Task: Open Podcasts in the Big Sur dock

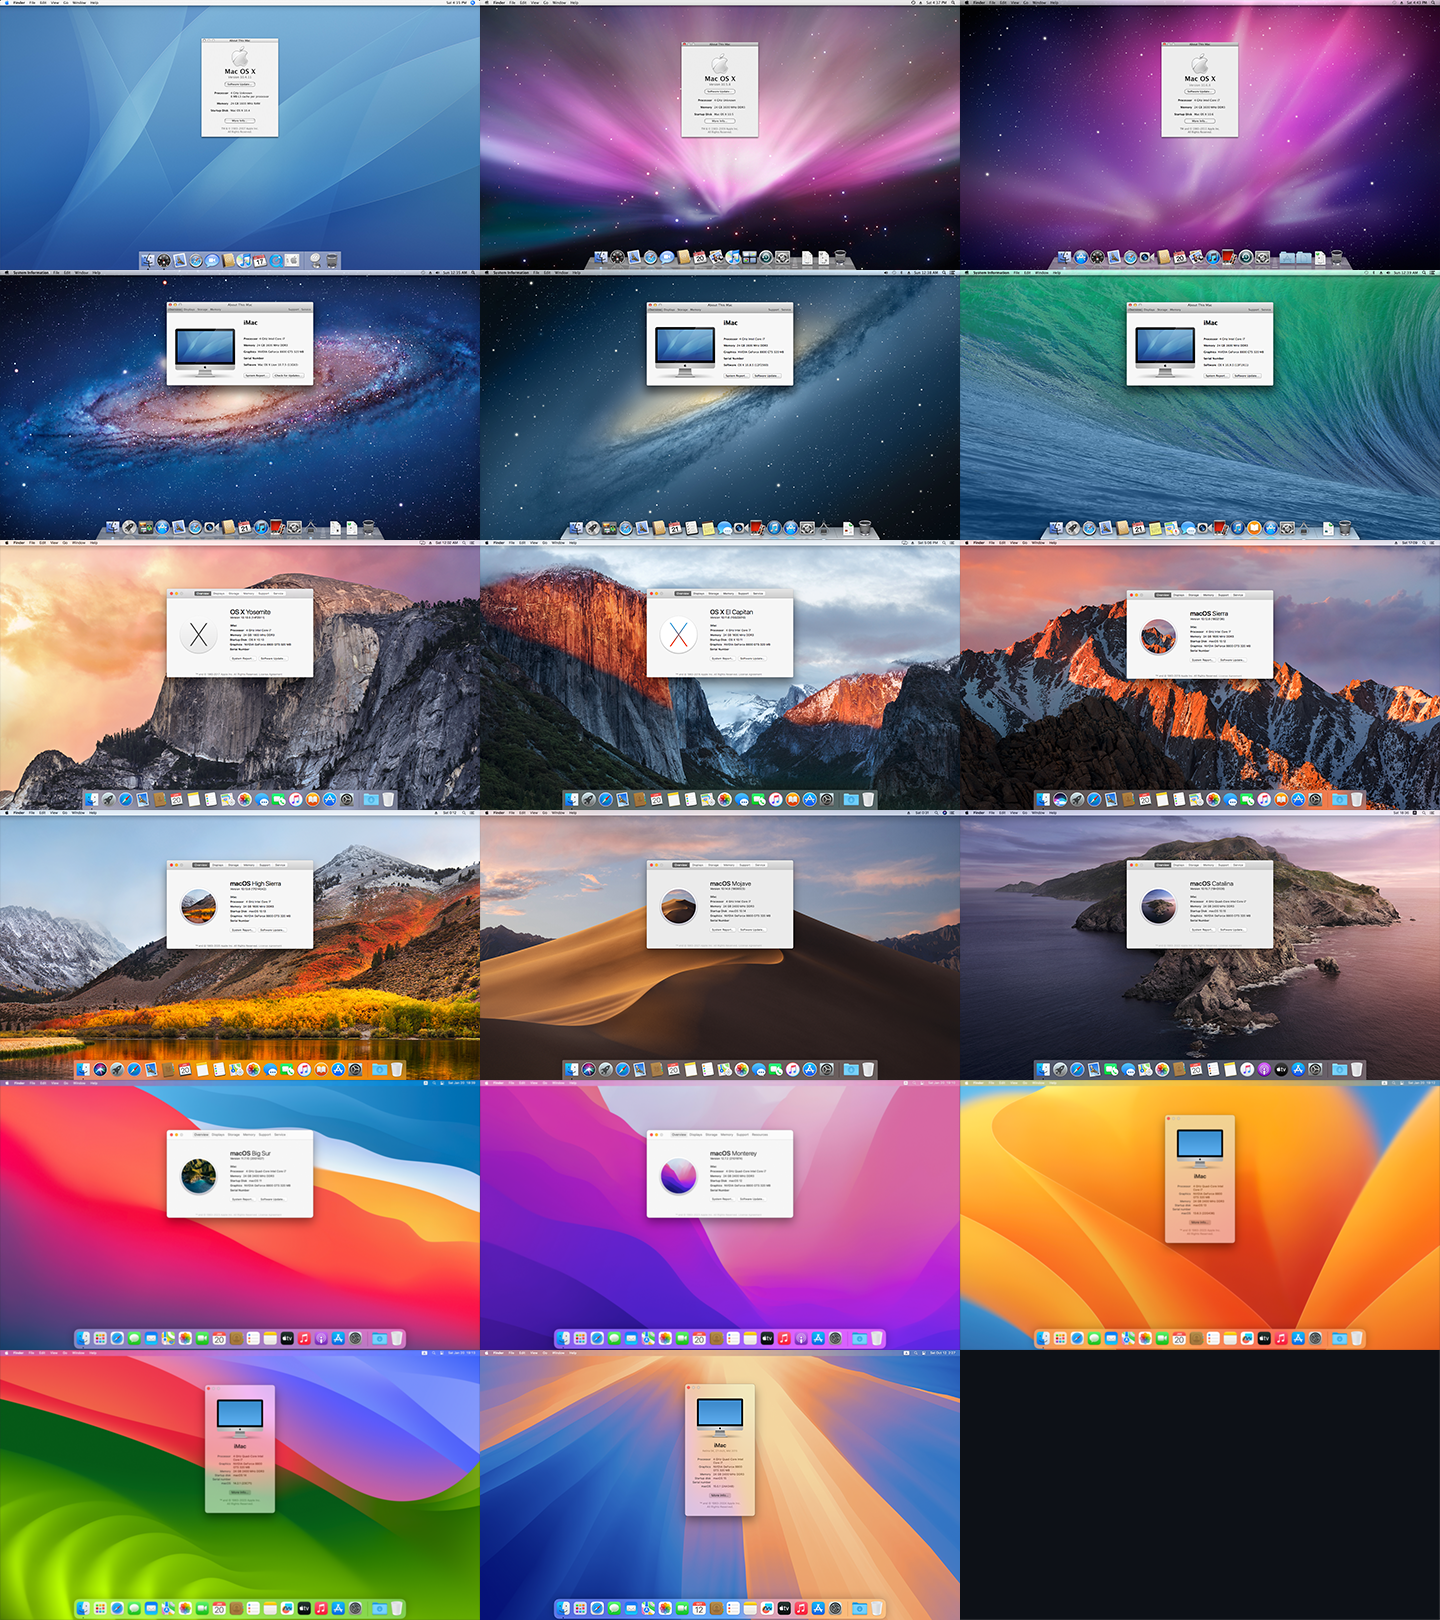Action: coord(321,1338)
